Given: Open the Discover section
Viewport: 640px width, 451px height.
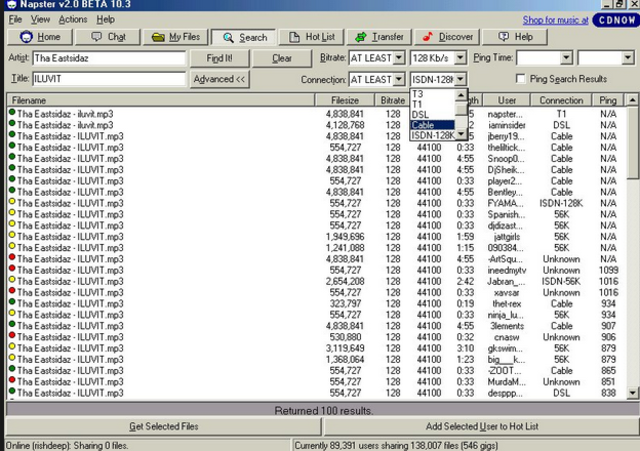Looking at the screenshot, I should coord(447,37).
